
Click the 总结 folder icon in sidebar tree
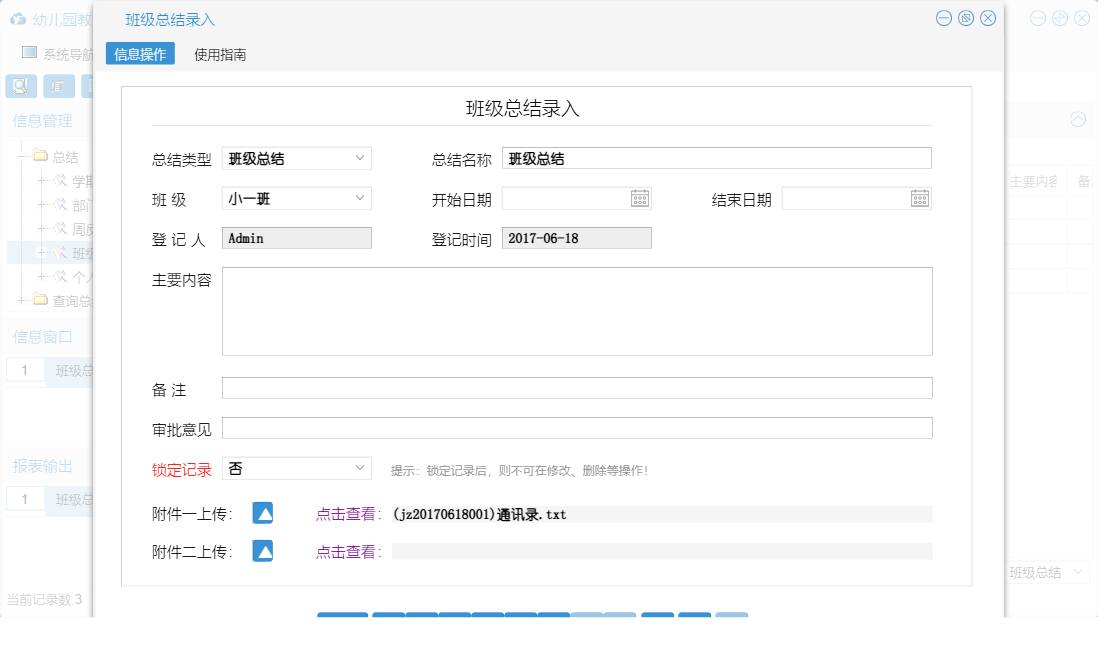tap(40, 156)
